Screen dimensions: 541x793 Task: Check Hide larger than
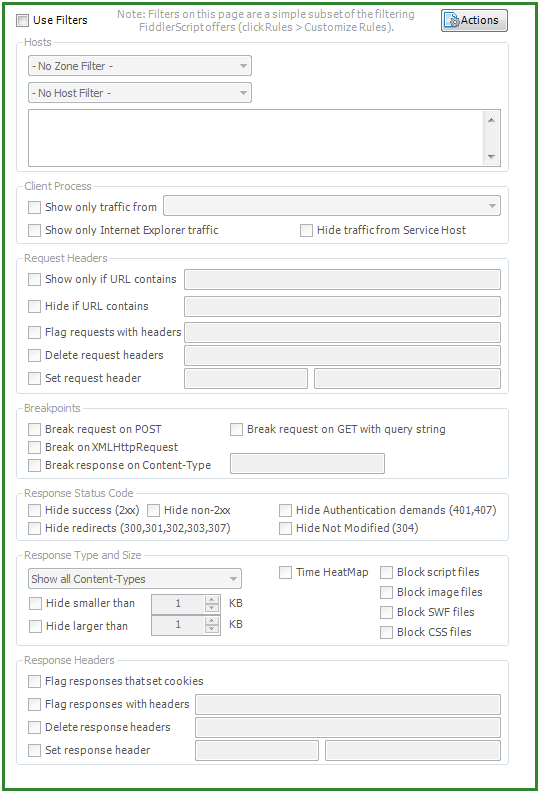coord(35,626)
